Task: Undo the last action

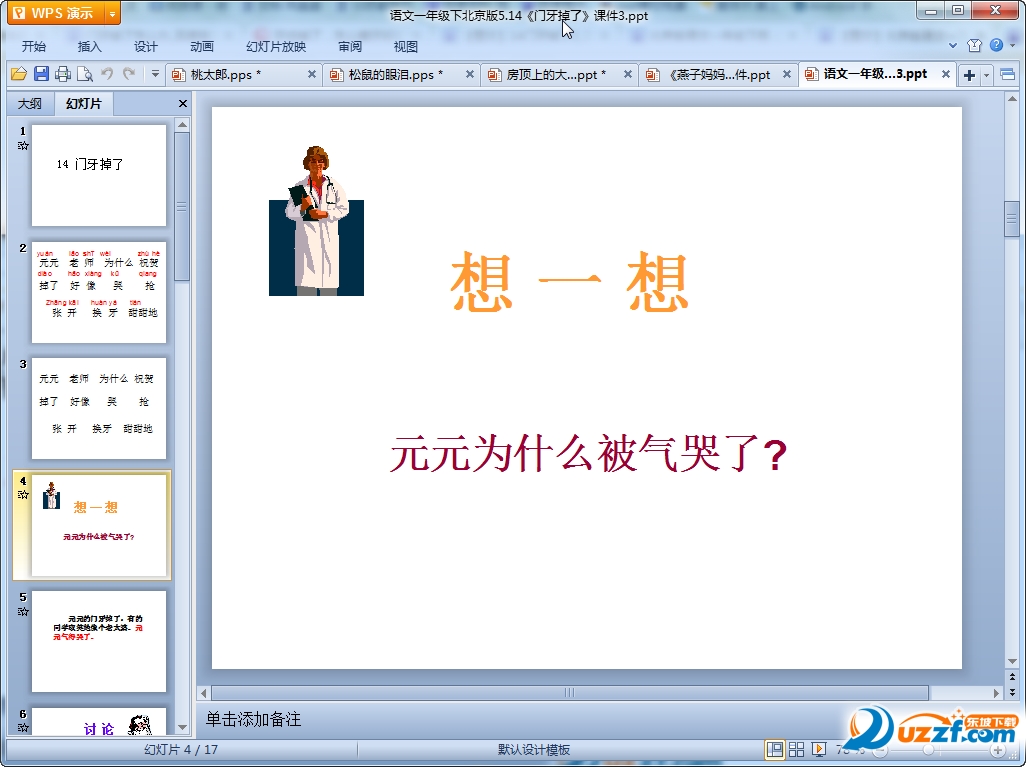Action: point(107,74)
